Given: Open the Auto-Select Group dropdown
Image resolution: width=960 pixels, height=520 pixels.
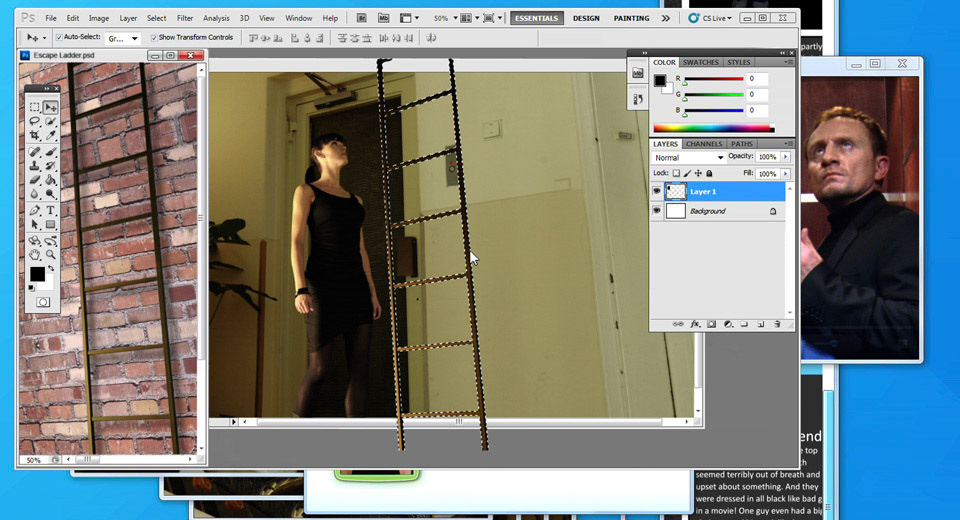Looking at the screenshot, I should pos(122,38).
